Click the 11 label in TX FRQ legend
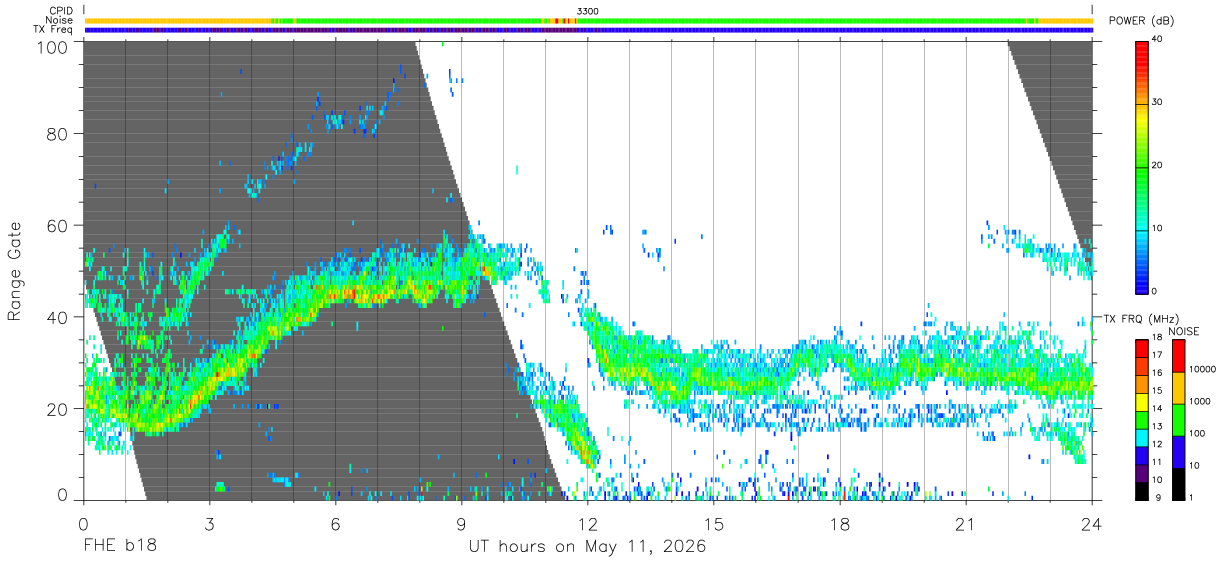The width and height of the screenshot is (1228, 567). point(1158,463)
